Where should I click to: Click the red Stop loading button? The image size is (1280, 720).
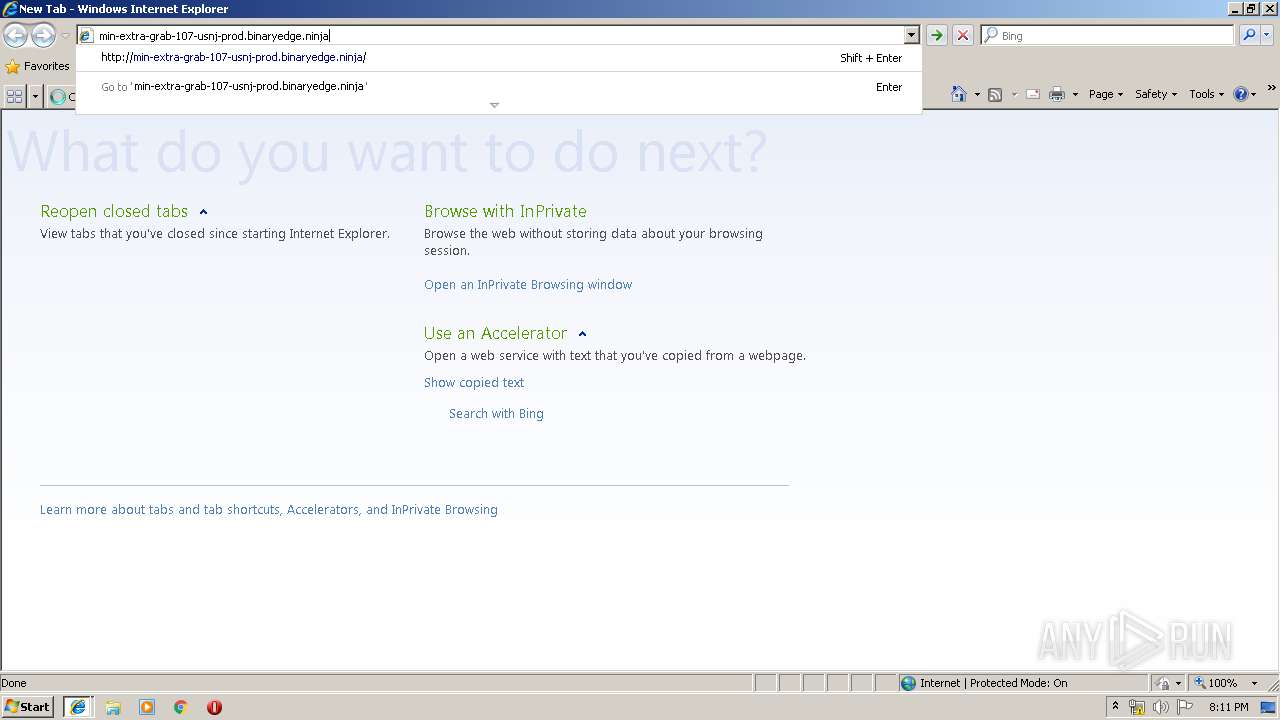963,36
